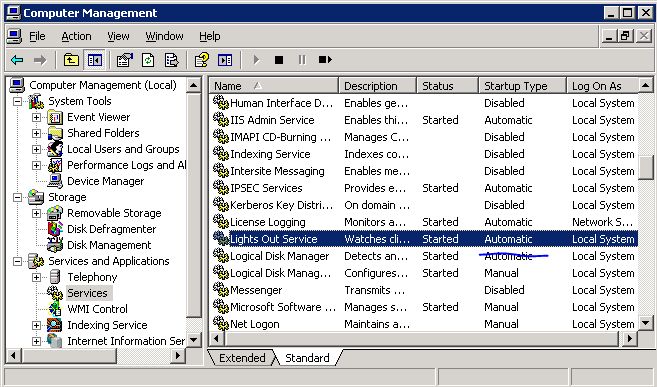The image size is (657, 387).
Task: Sort by the Description column header
Action: click(378, 86)
